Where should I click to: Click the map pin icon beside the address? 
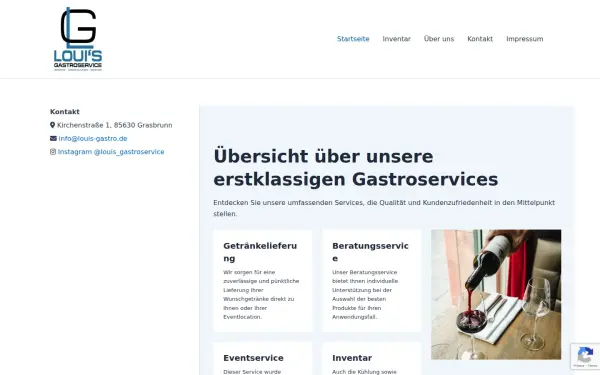[x=52, y=125]
